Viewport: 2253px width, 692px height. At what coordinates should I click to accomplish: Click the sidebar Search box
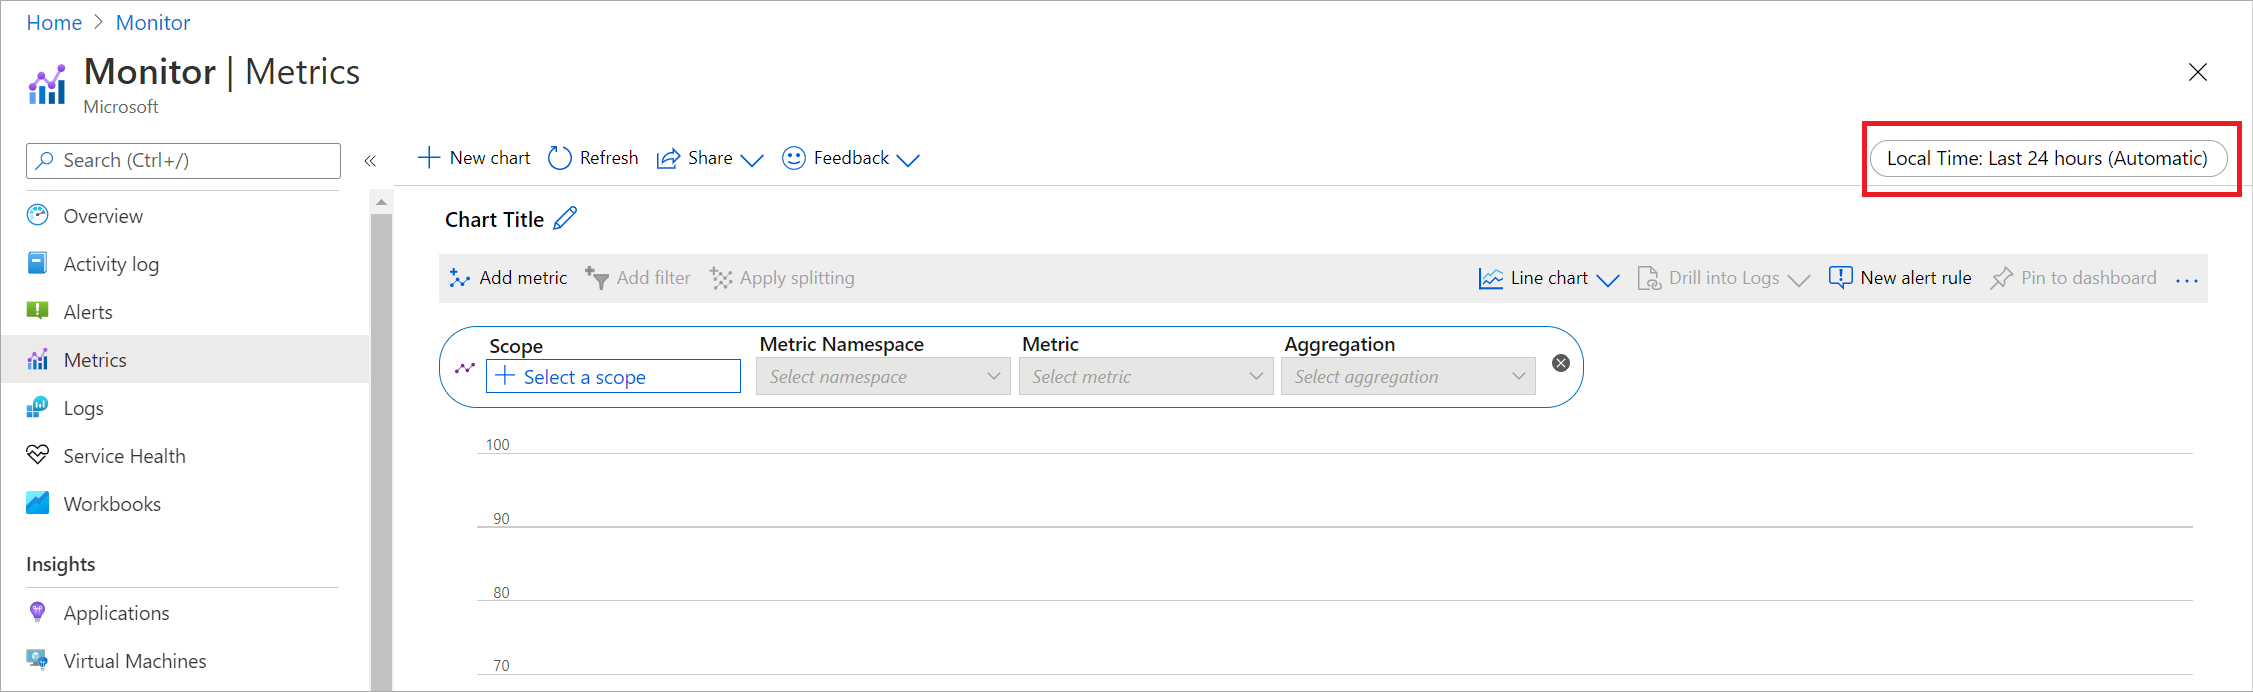(183, 160)
